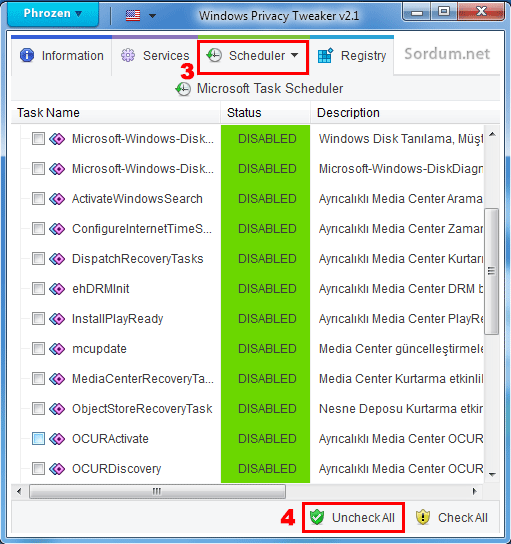Select the ActivateWindowsSearch task name
This screenshot has width=511, height=544.
coord(137,199)
